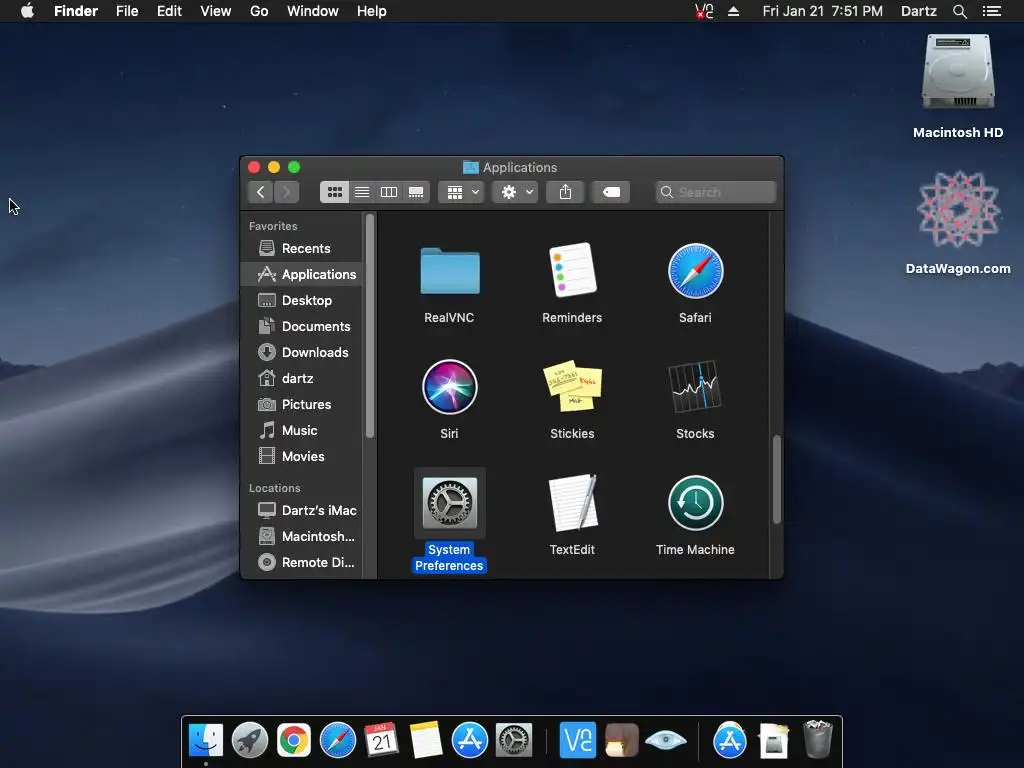Open Safari from the Dock
Viewport: 1024px width, 768px height.
(338, 740)
